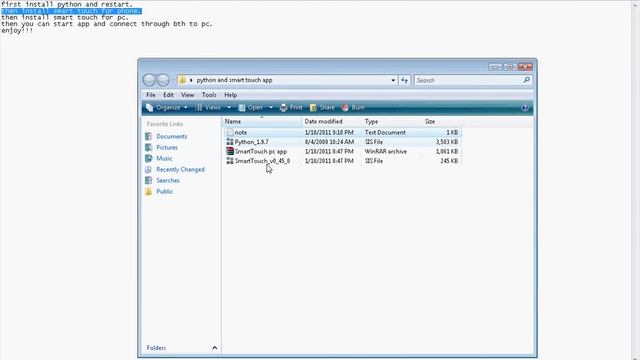Click the Public folder icon
Viewport: 640px width, 360px height.
point(149,191)
